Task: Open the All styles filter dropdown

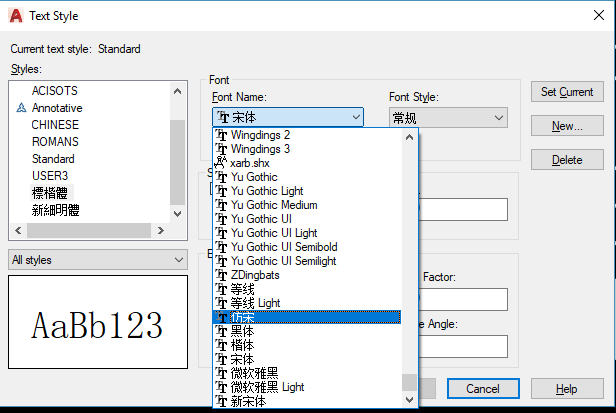Action: (98, 260)
